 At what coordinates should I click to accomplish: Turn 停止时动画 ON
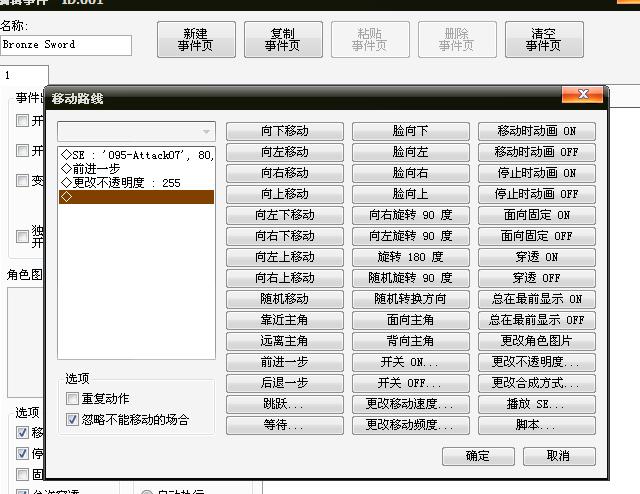(x=537, y=173)
